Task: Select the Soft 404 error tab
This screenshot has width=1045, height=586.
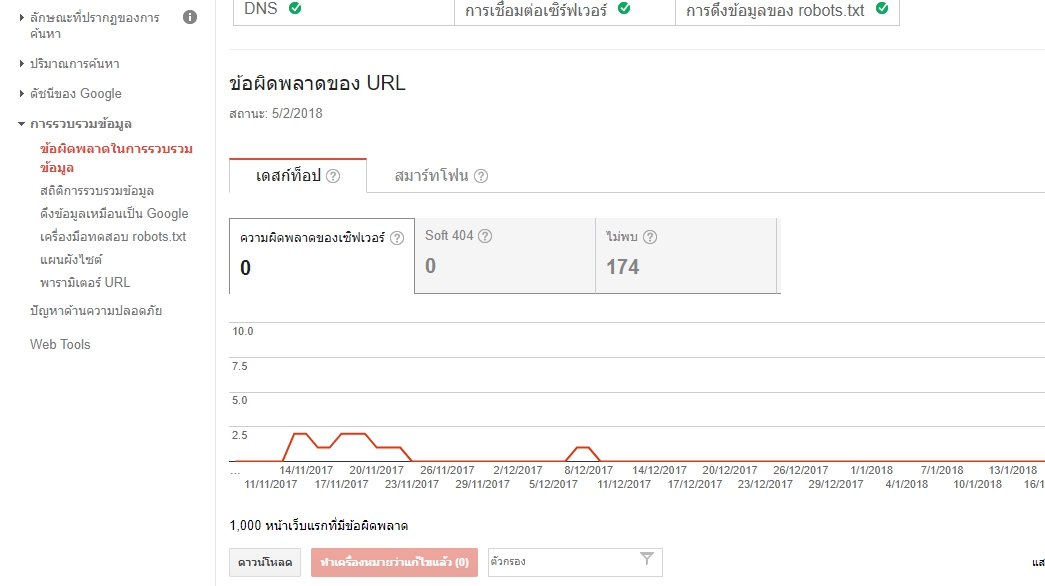Action: coord(504,255)
